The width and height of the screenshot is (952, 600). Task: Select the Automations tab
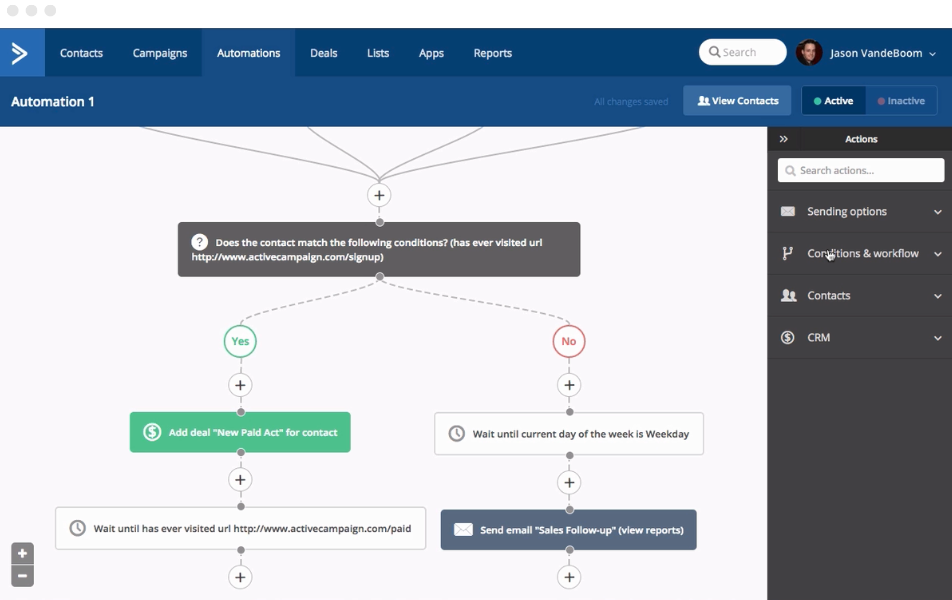pos(248,53)
